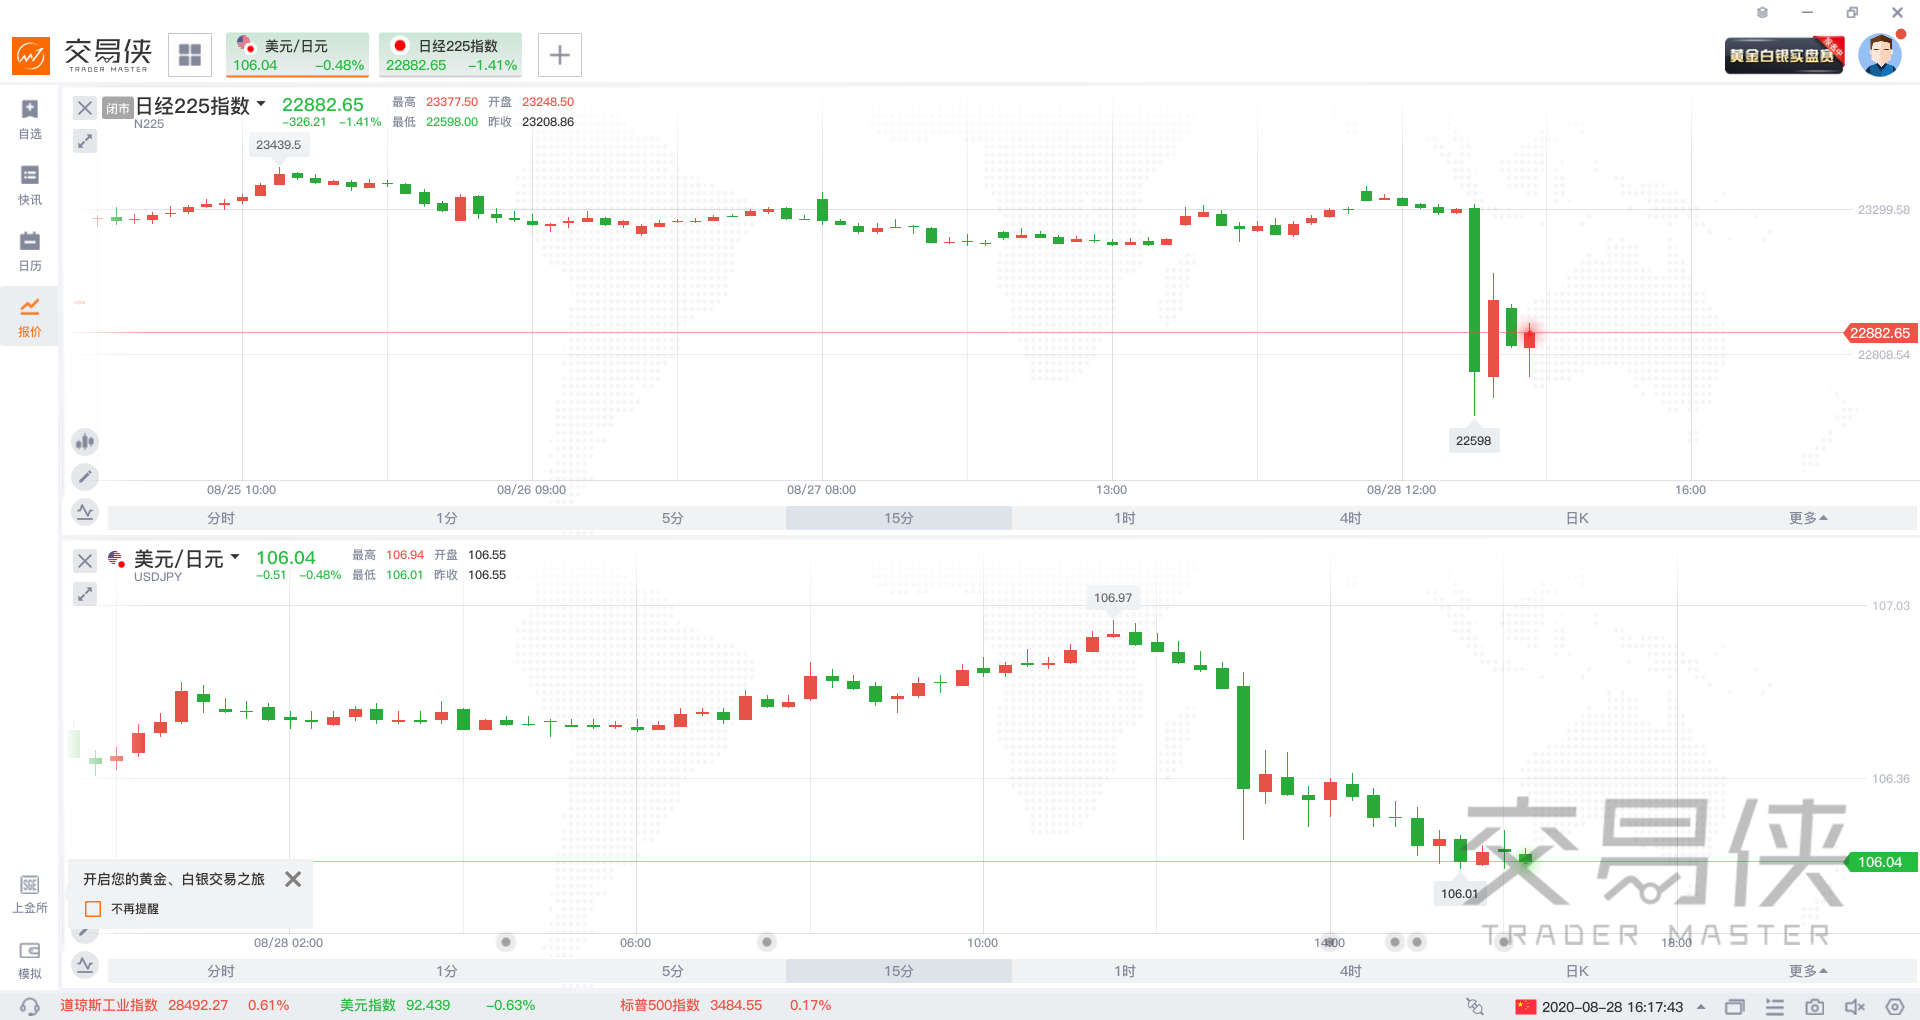Click the 标普500指数 ticker
Screen dimensions: 1920x1020
coord(725,1005)
